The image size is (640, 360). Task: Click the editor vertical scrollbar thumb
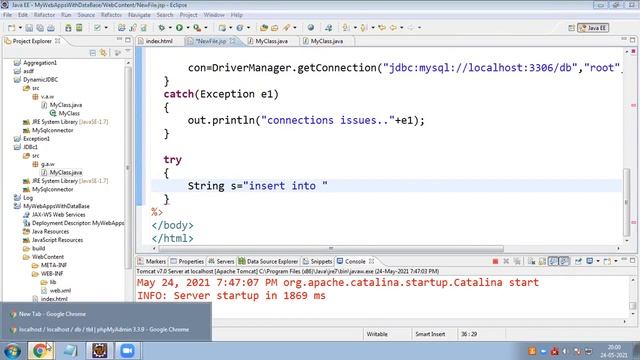pos(627,202)
